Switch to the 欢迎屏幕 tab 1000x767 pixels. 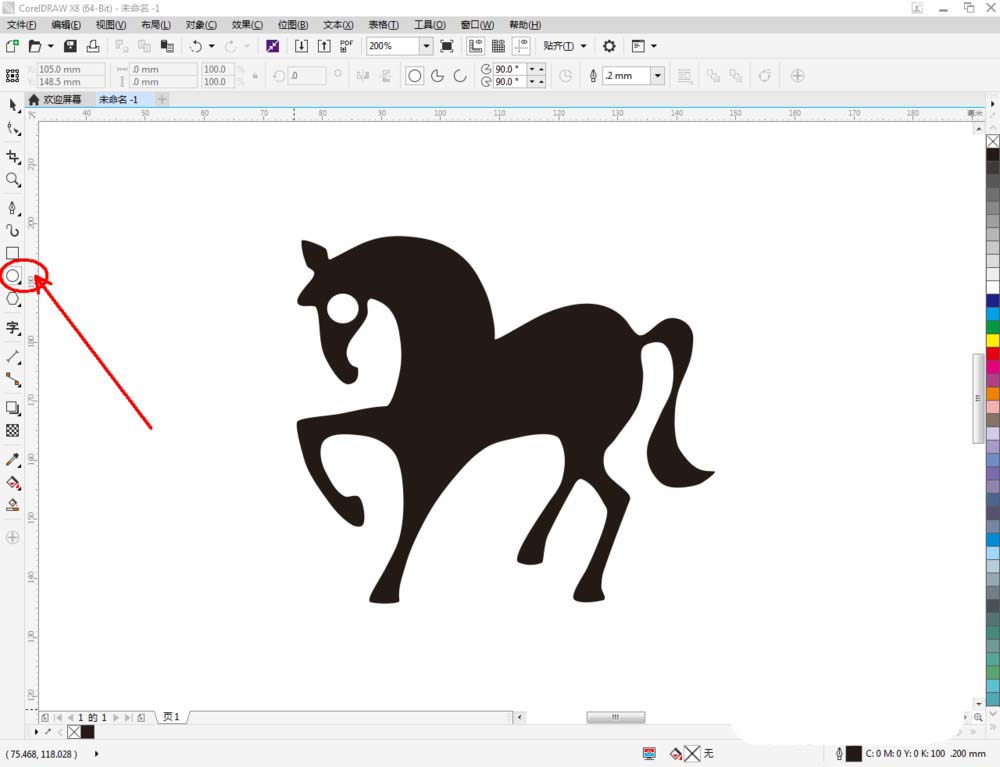tap(55, 99)
